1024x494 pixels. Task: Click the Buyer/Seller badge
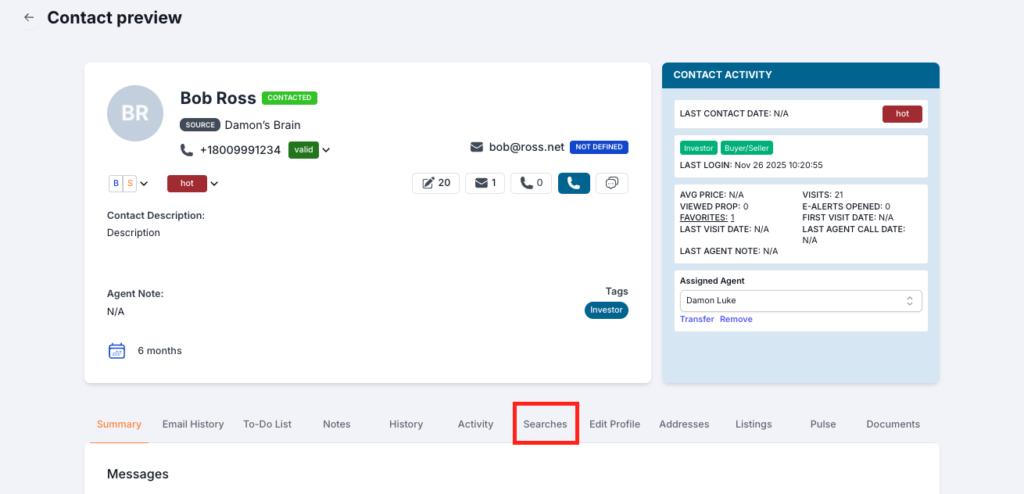[748, 148]
